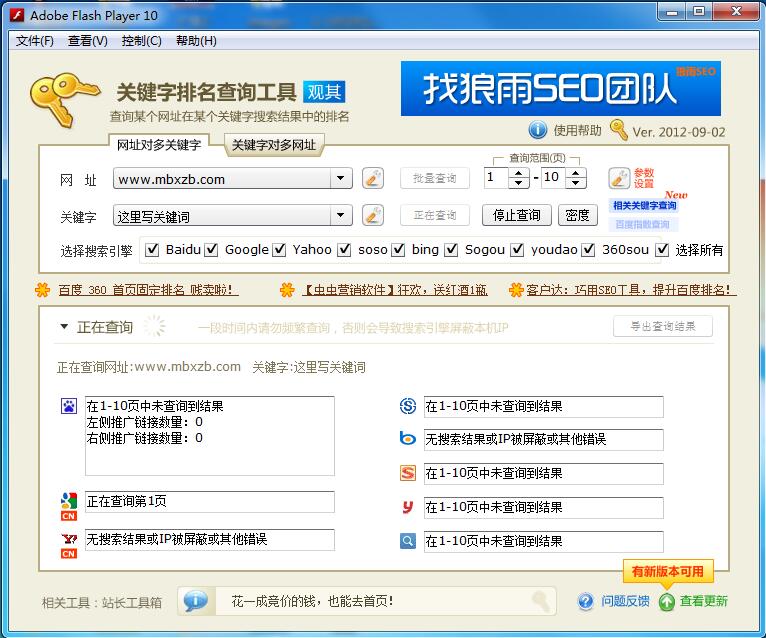This screenshot has height=638, width=766.
Task: Uncheck the Baidu search engine checkbox
Action: pyautogui.click(x=153, y=250)
